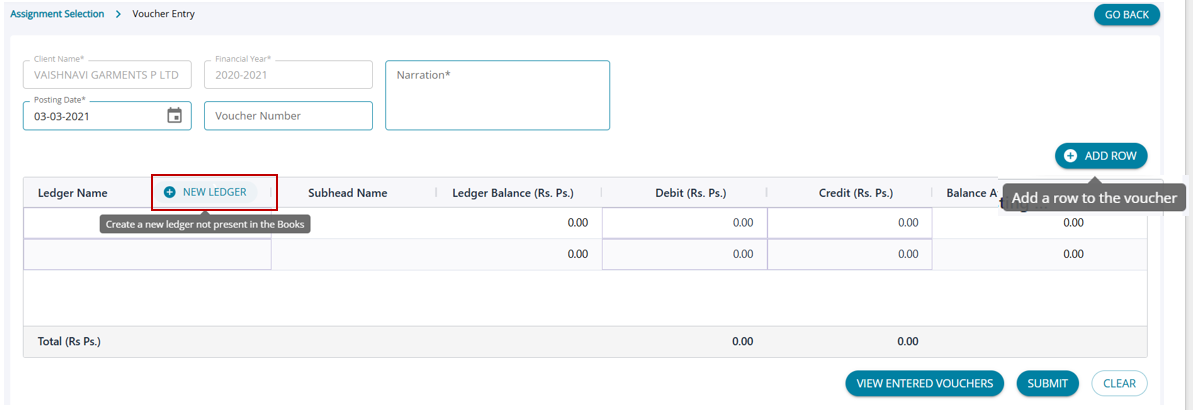Edit second row Debit amount
The image size is (1193, 410).
(x=684, y=254)
